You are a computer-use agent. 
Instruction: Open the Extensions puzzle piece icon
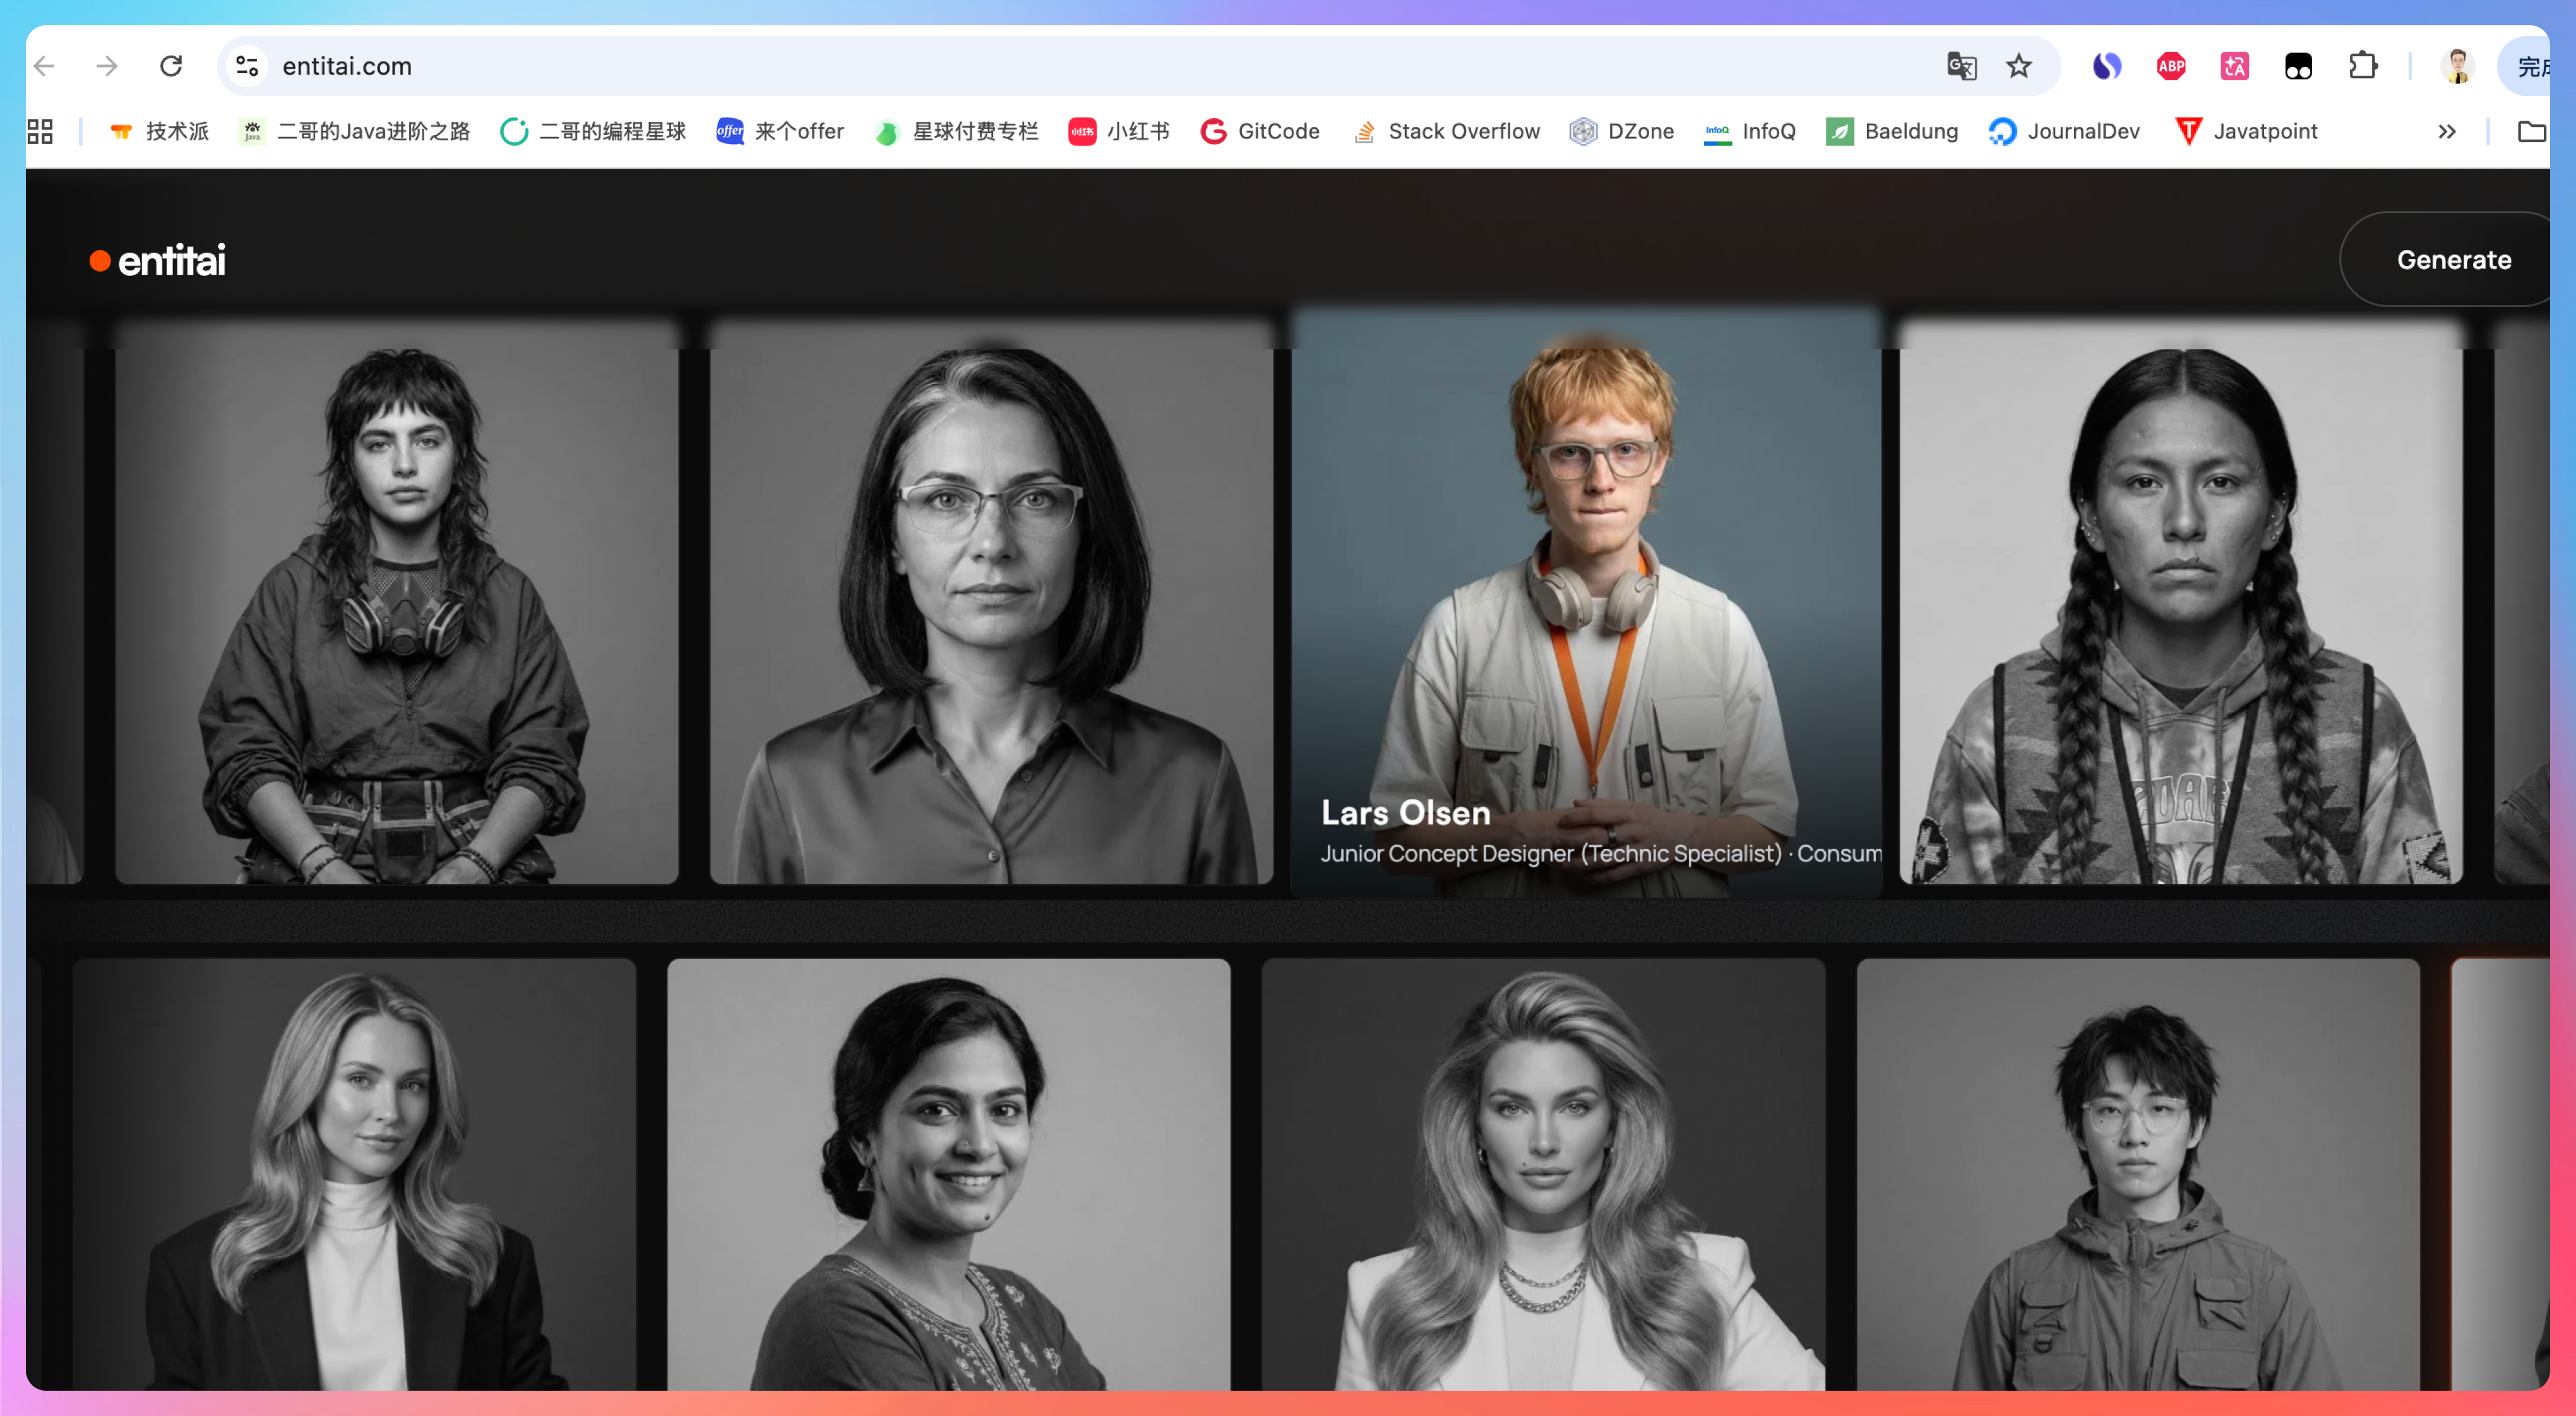coord(2362,66)
